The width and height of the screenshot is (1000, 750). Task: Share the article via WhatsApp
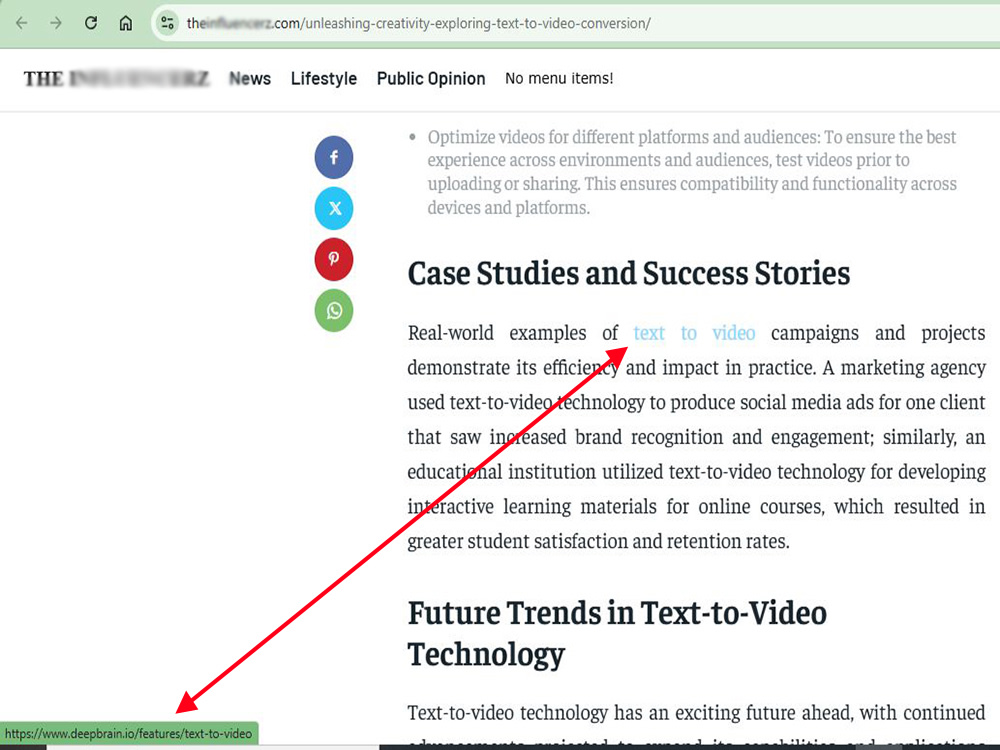pyautogui.click(x=334, y=310)
